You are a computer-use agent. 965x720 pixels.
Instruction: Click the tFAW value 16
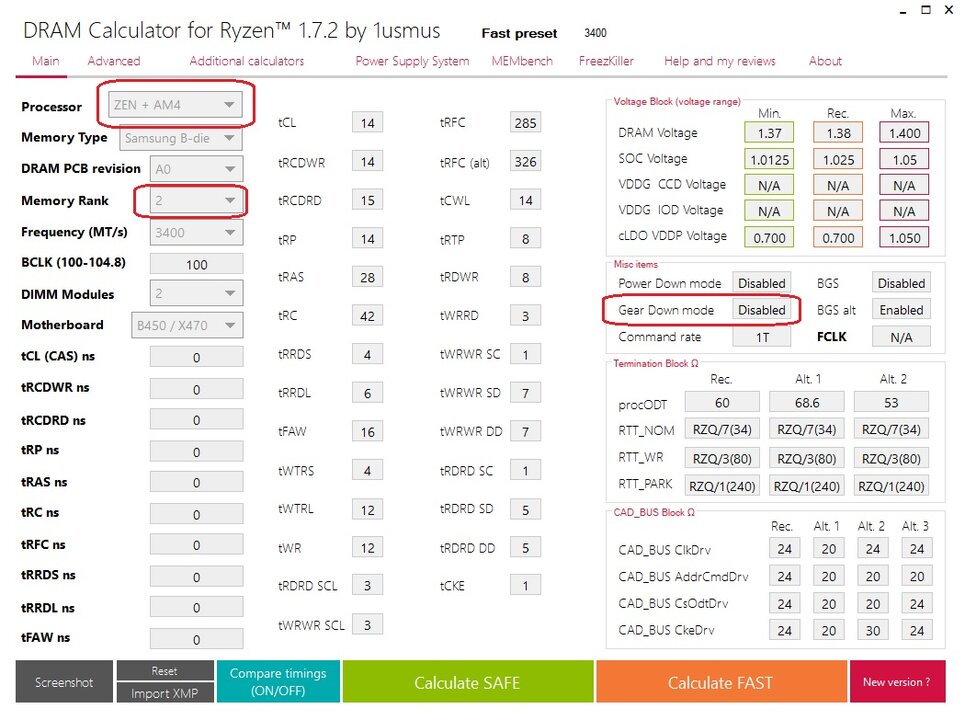pyautogui.click(x=367, y=431)
